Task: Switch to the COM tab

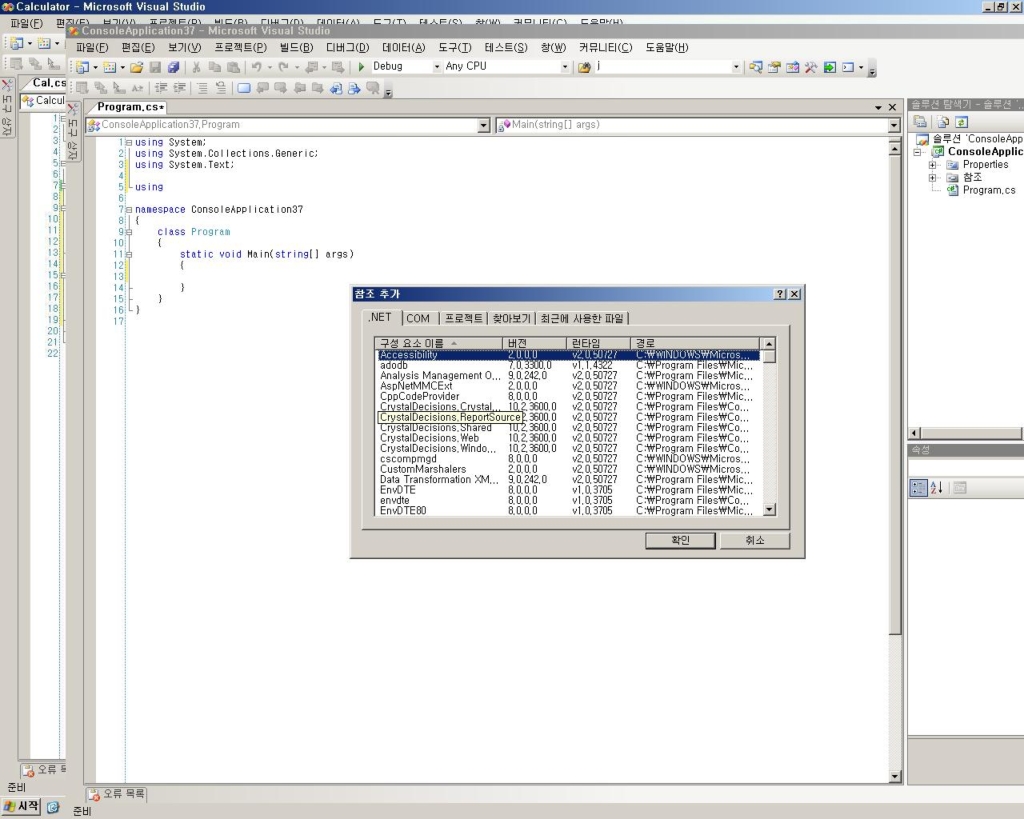Action: point(418,319)
